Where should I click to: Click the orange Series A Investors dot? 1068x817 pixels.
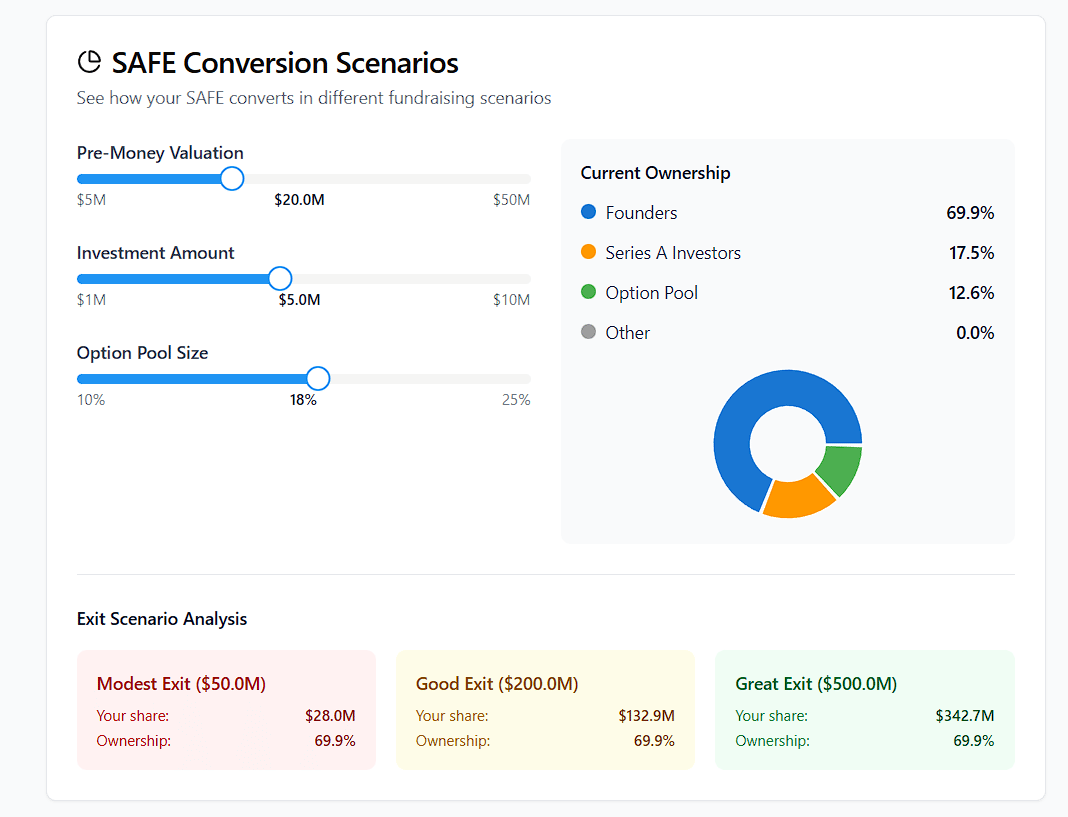click(x=588, y=252)
